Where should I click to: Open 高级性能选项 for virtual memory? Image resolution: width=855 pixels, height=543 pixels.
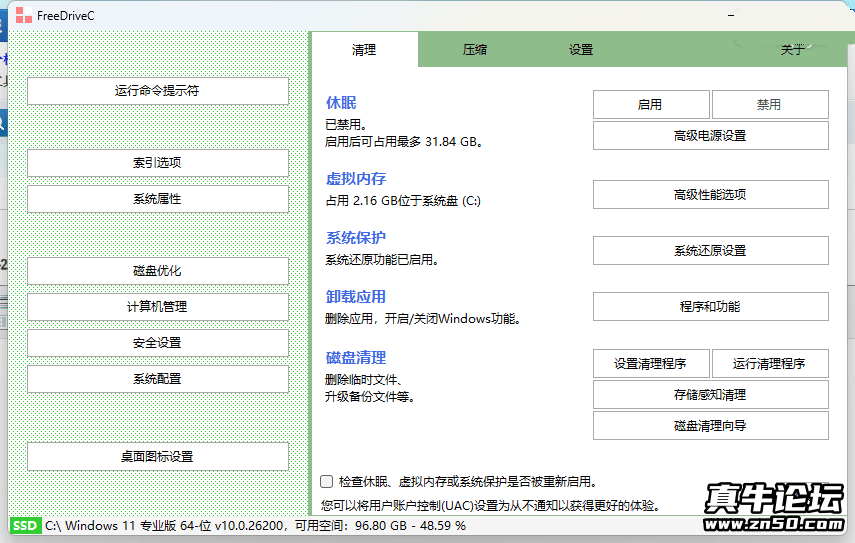[x=710, y=195]
